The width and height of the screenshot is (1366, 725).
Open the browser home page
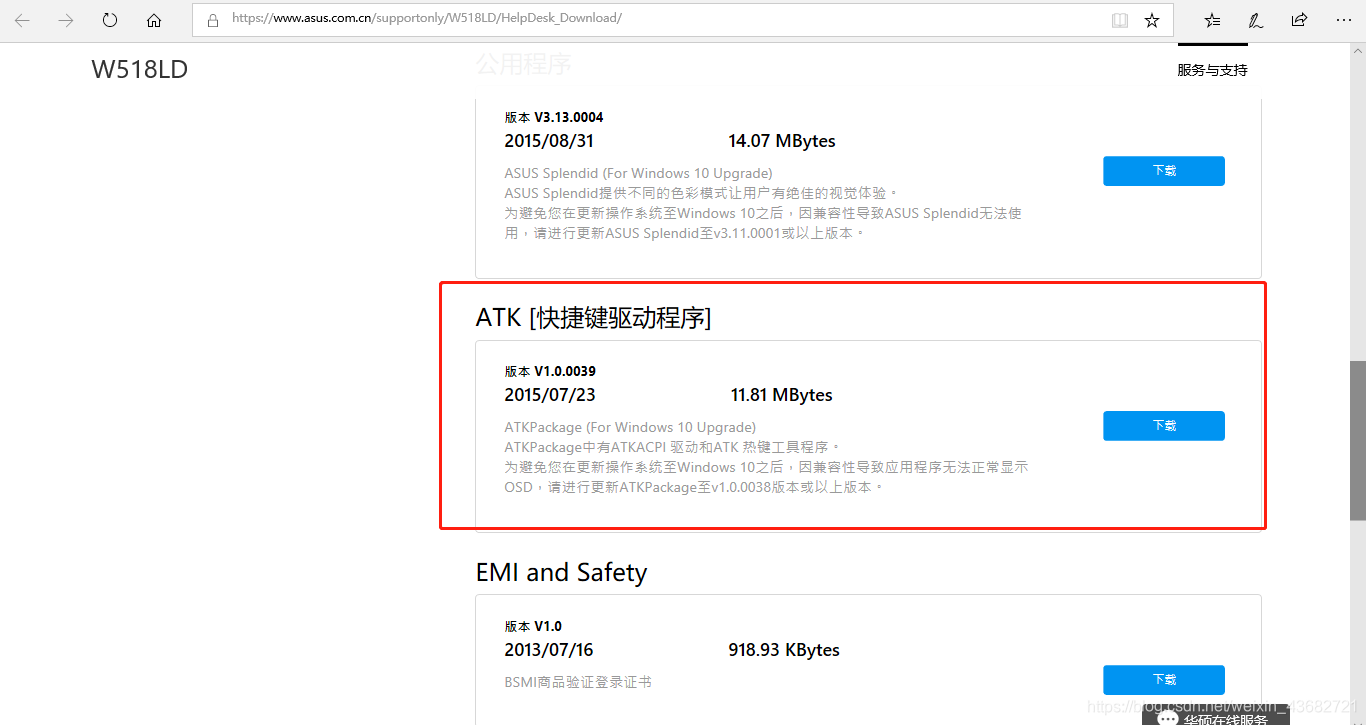154,20
